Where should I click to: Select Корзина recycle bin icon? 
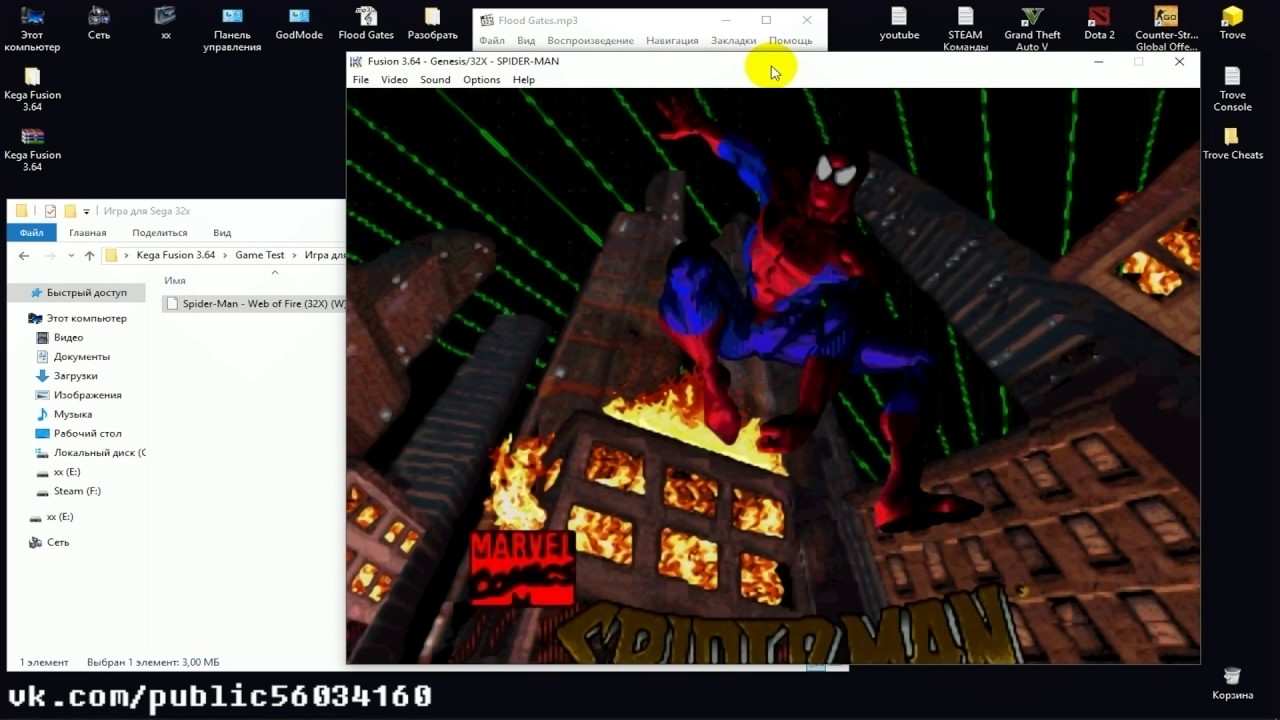tap(1232, 683)
